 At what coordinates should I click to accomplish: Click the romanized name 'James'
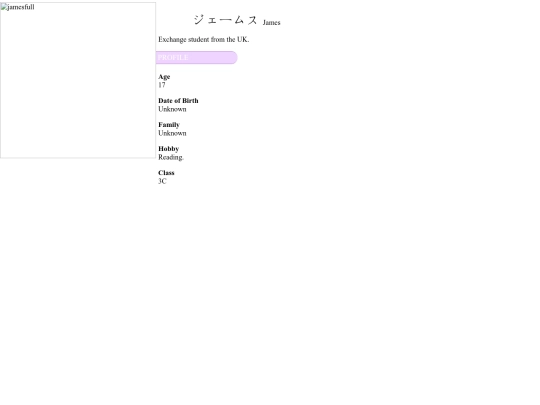[271, 23]
